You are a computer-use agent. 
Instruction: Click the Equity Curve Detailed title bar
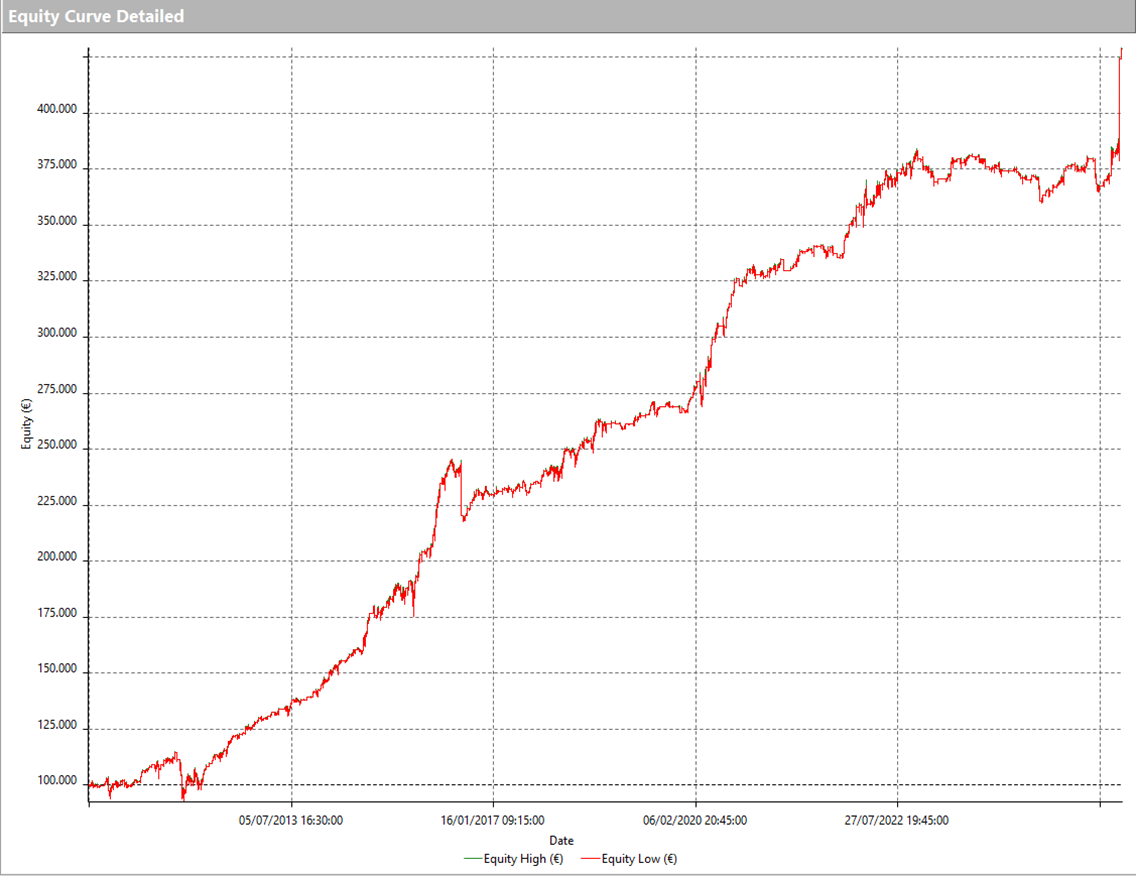pos(97,16)
